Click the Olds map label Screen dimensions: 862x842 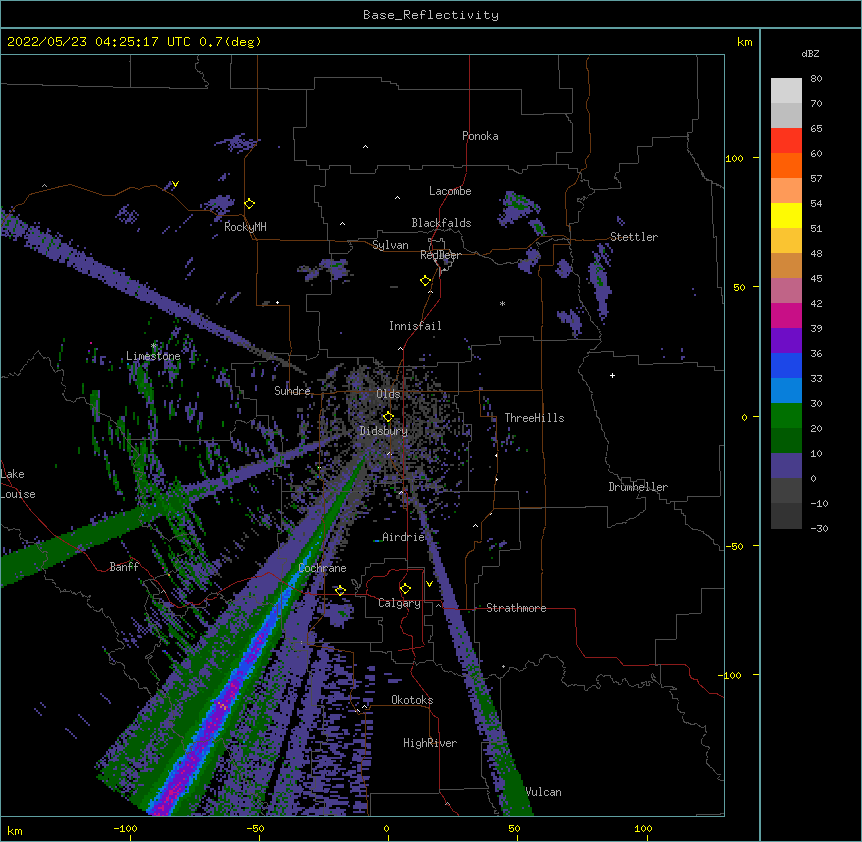tap(388, 394)
